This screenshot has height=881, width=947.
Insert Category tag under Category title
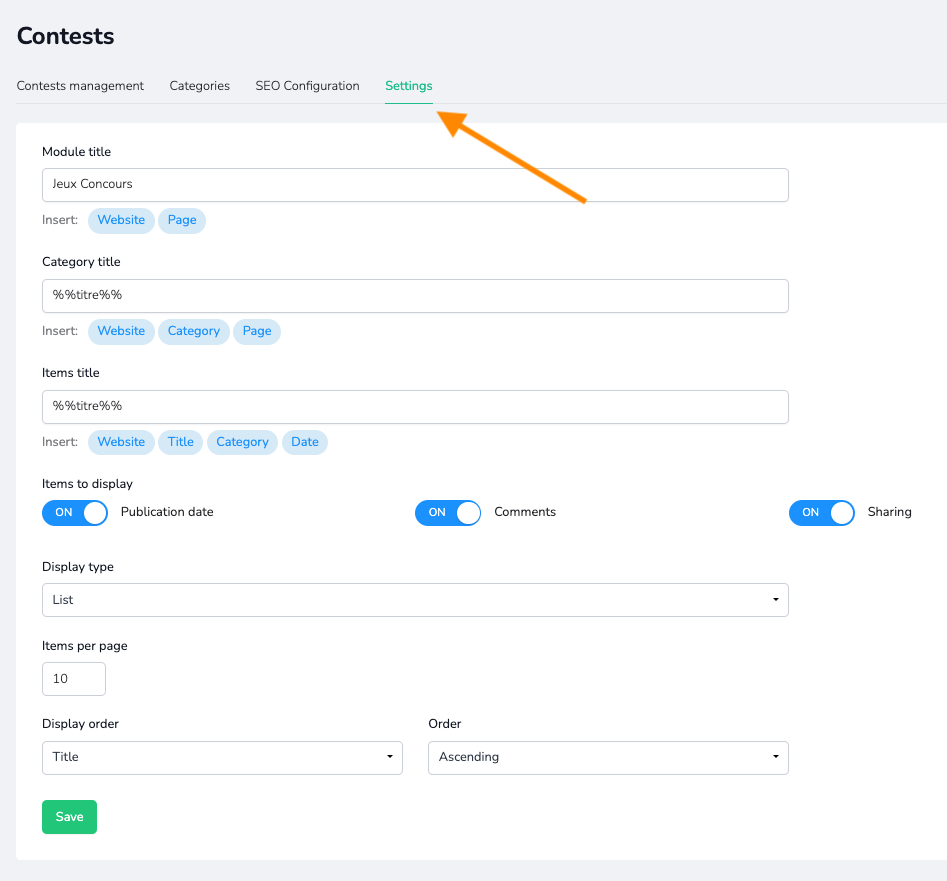[x=194, y=331]
